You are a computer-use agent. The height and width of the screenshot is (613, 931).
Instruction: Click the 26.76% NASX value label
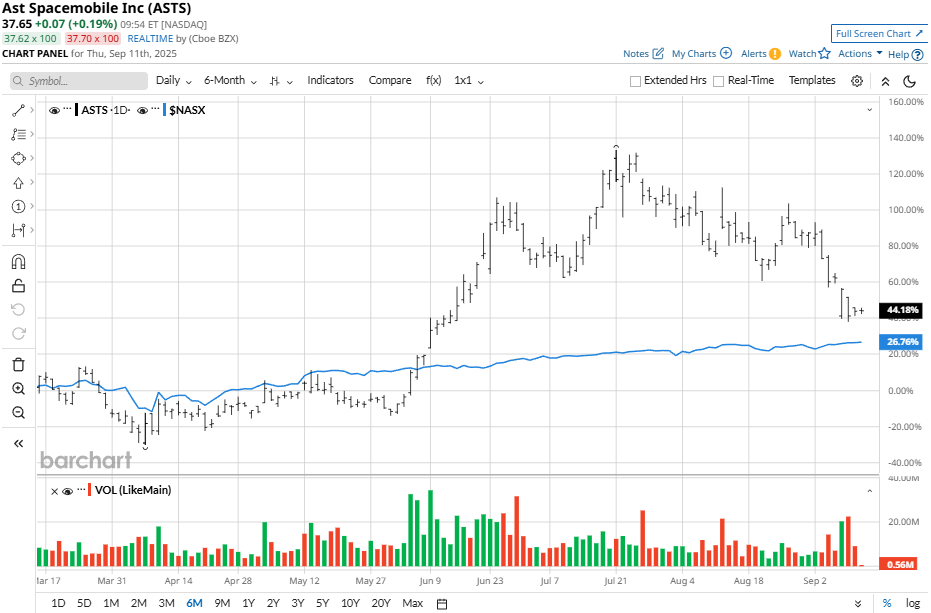point(901,342)
